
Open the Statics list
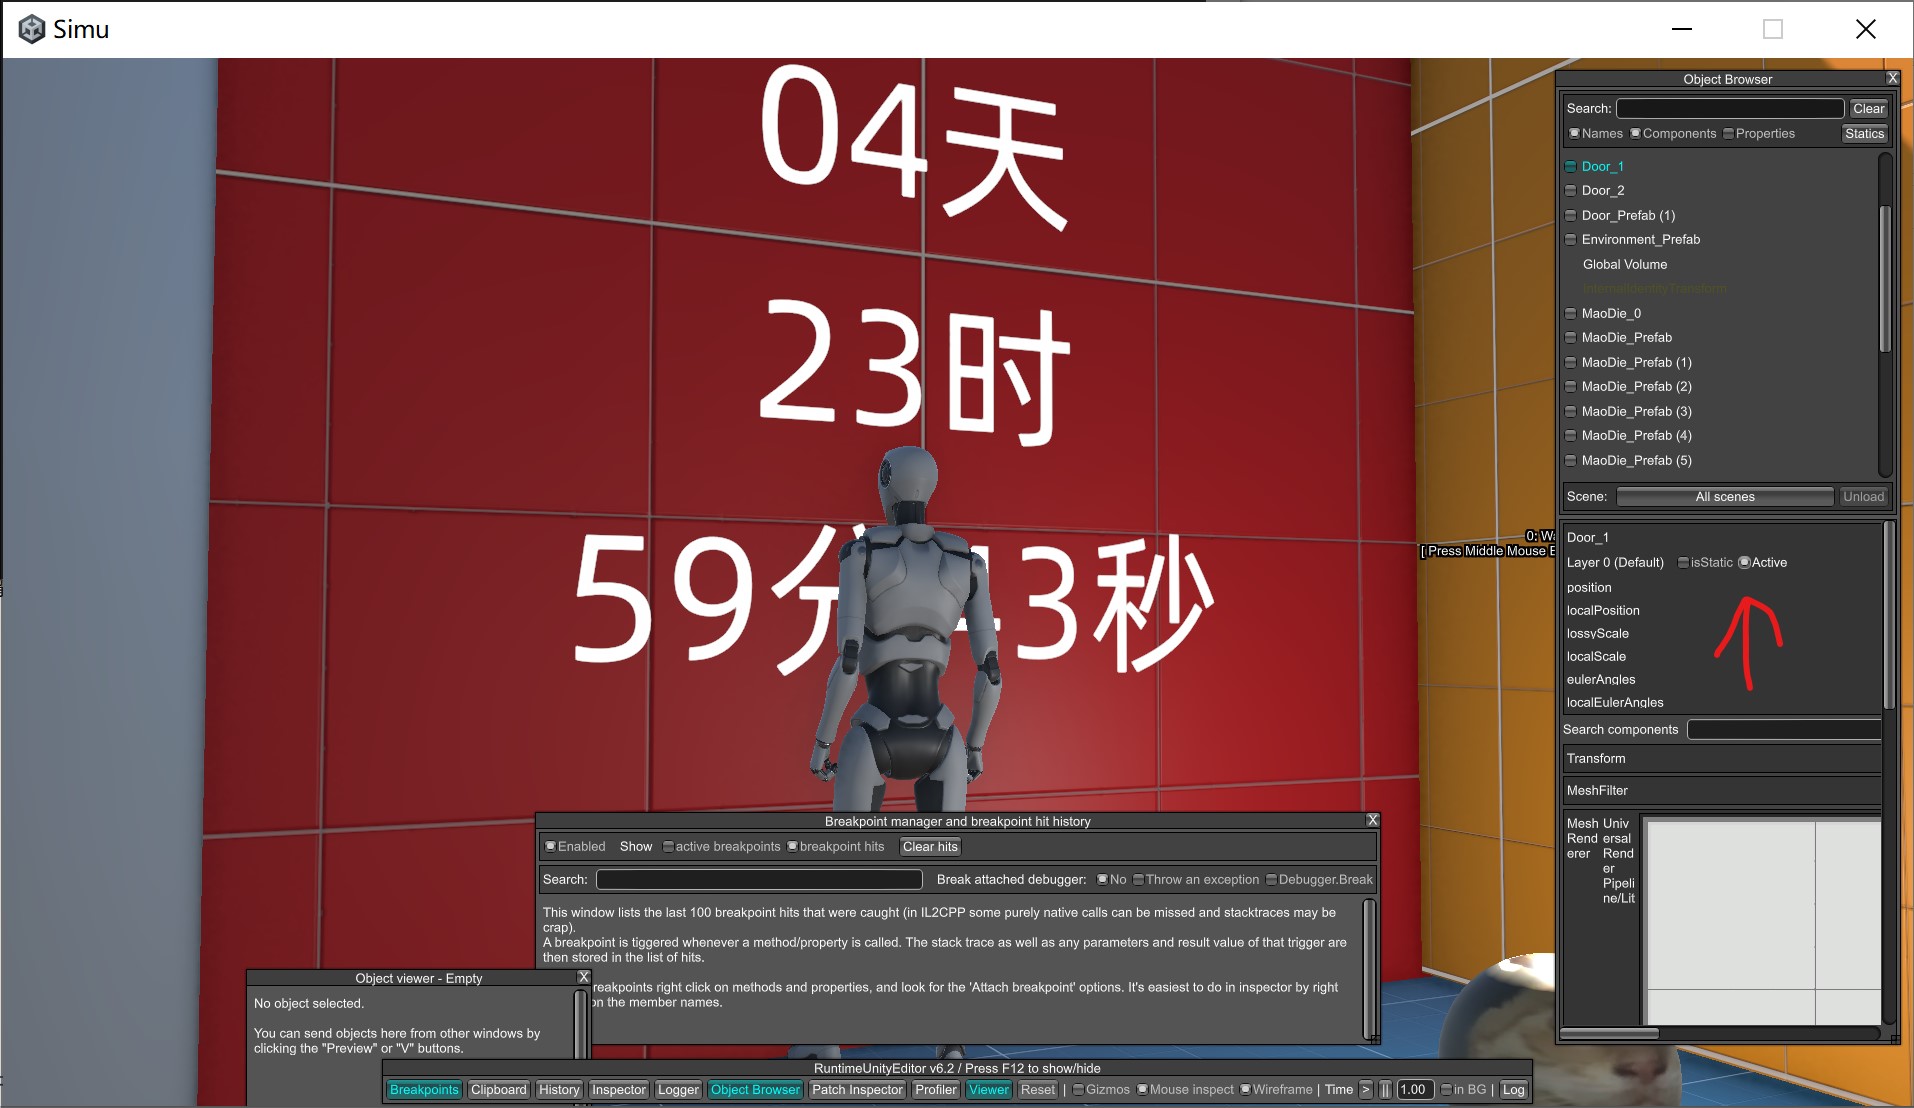1864,133
